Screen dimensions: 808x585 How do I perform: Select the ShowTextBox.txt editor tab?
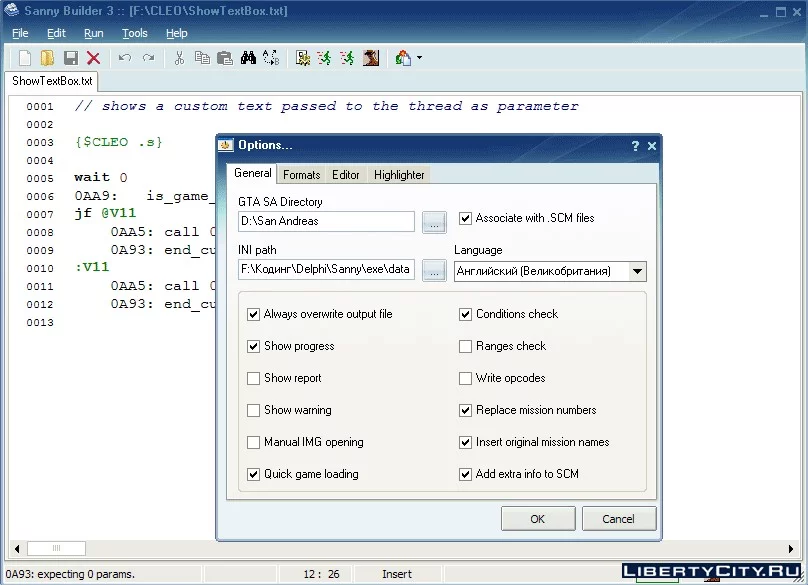[x=52, y=81]
